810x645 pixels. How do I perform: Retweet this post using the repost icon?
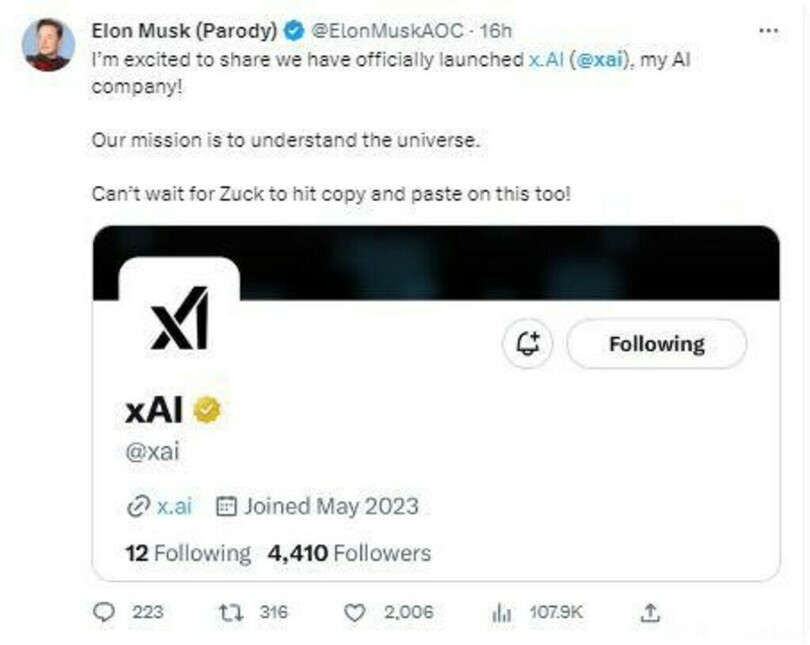pos(232,612)
